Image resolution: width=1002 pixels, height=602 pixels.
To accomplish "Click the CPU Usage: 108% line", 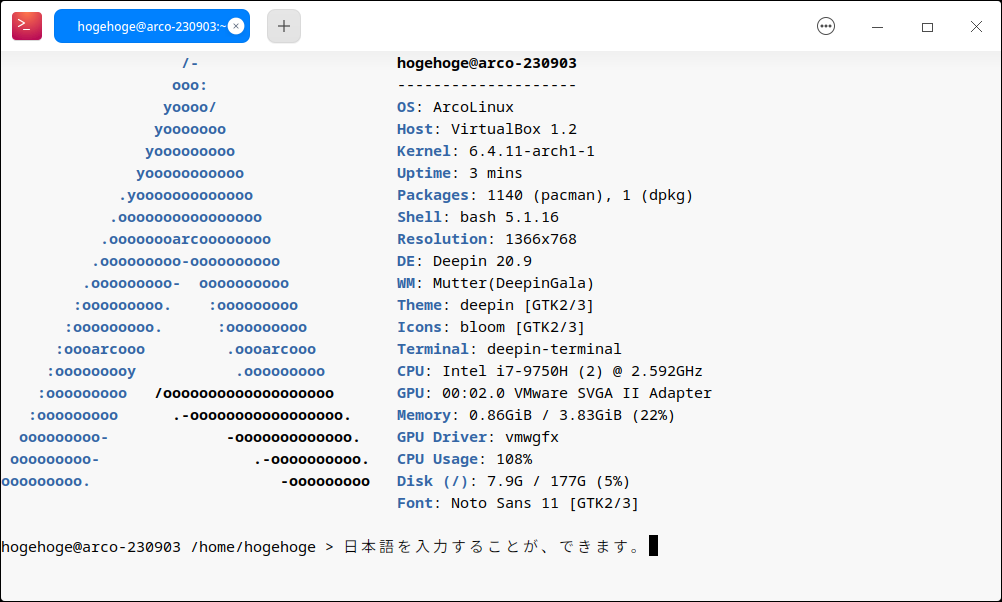I will (465, 459).
